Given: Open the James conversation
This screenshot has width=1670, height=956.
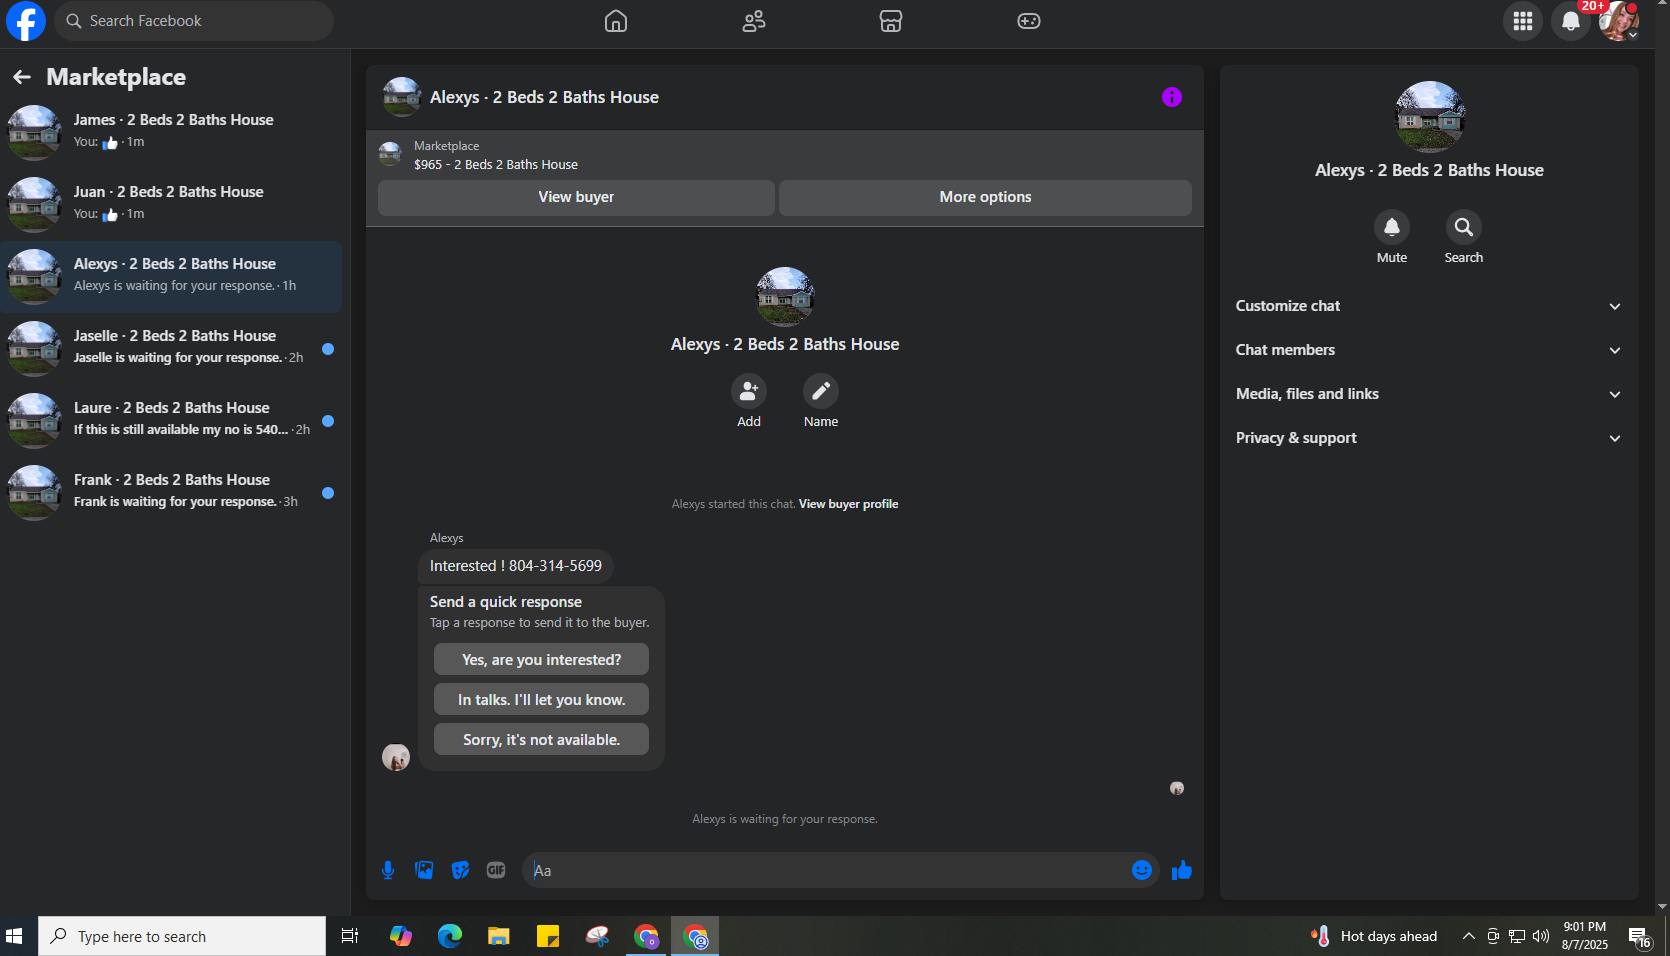Looking at the screenshot, I should tap(171, 133).
